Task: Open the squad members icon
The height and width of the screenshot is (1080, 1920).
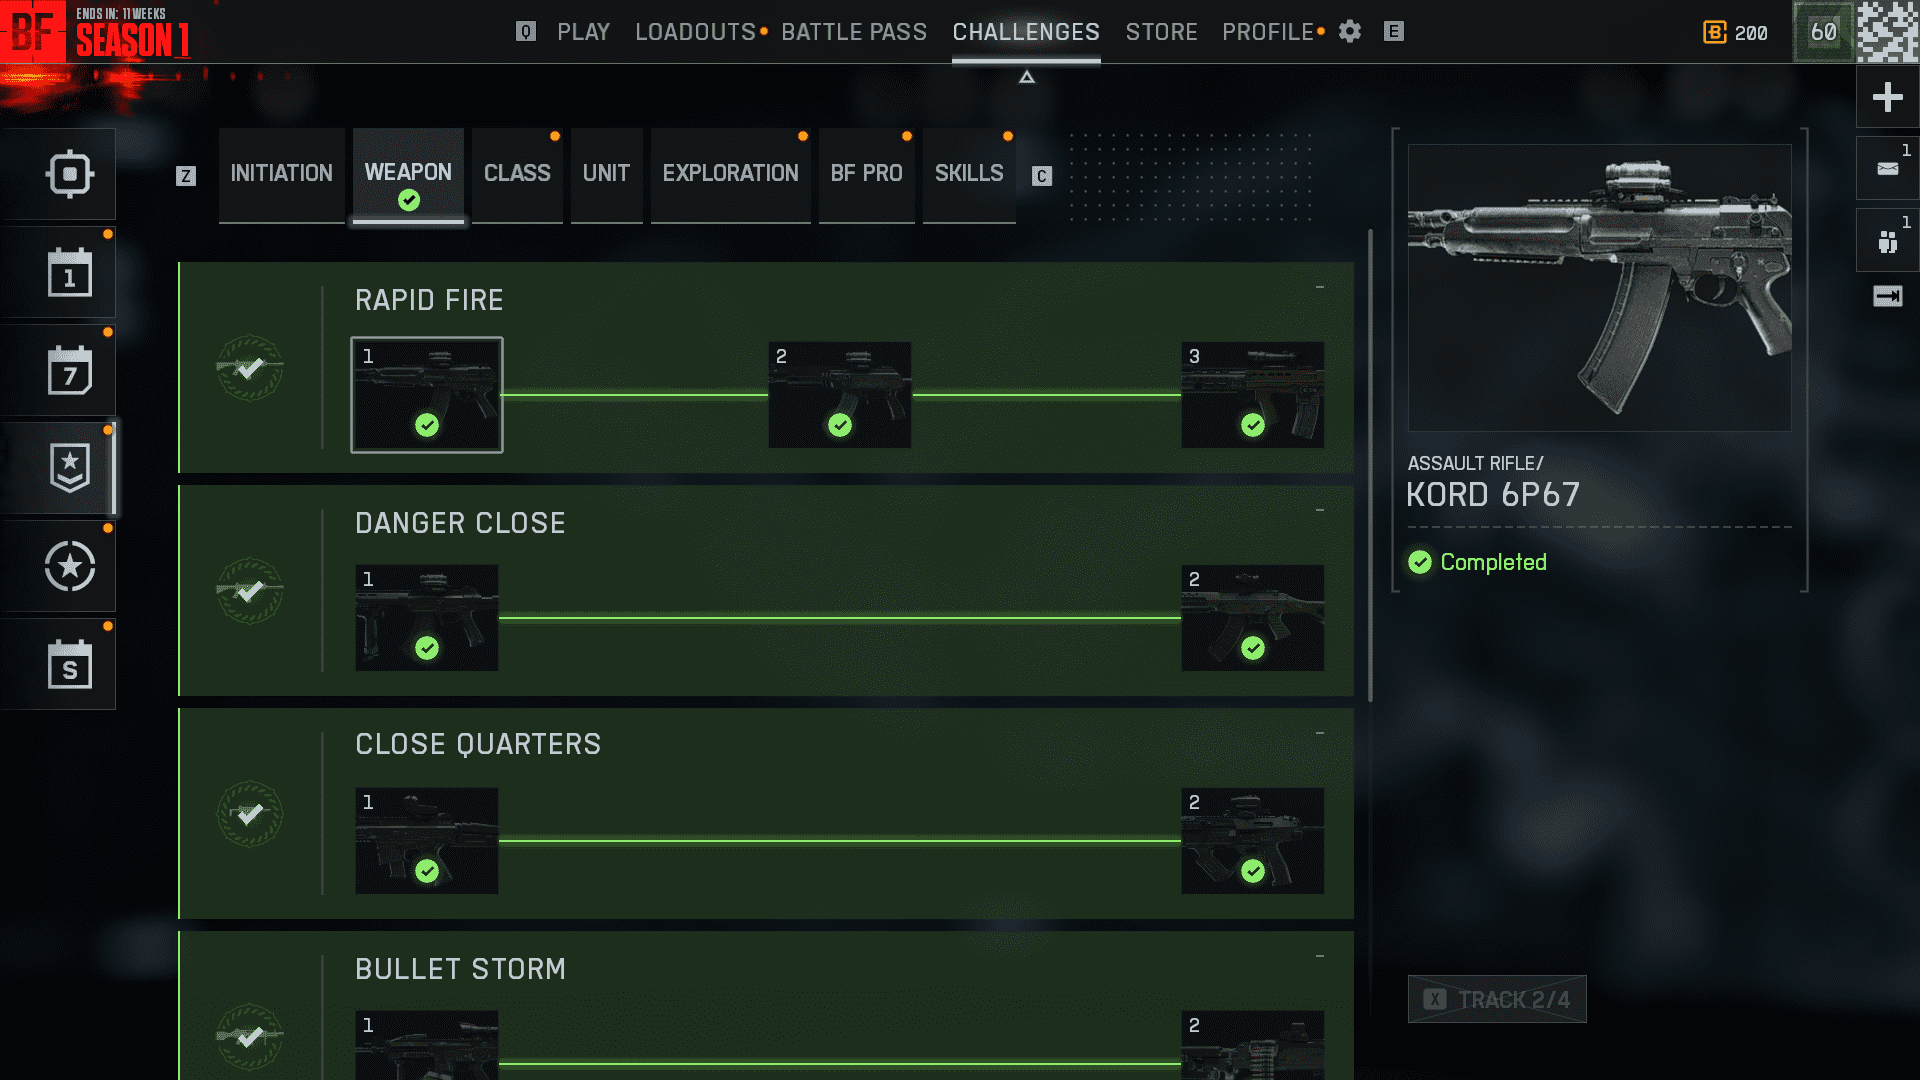Action: point(1887,241)
